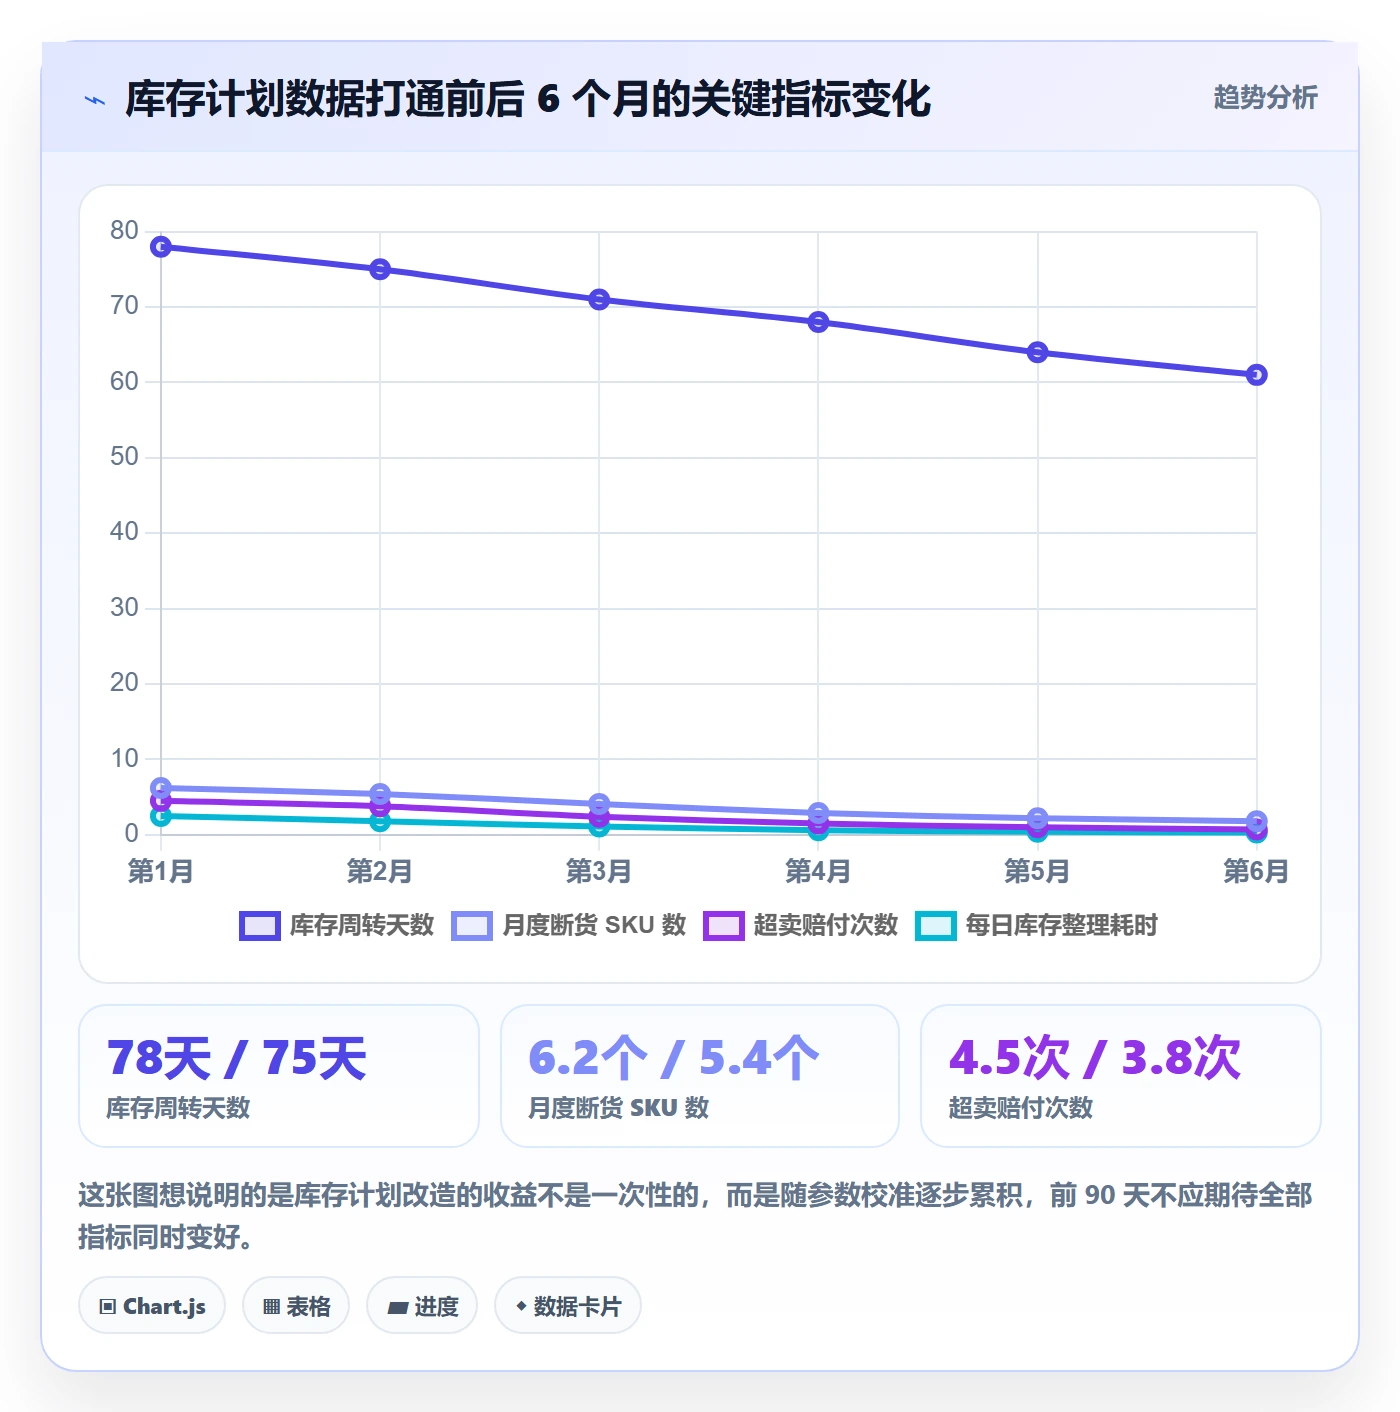
Task: Click the bar icon in the 进度 chip
Action: point(397,1307)
